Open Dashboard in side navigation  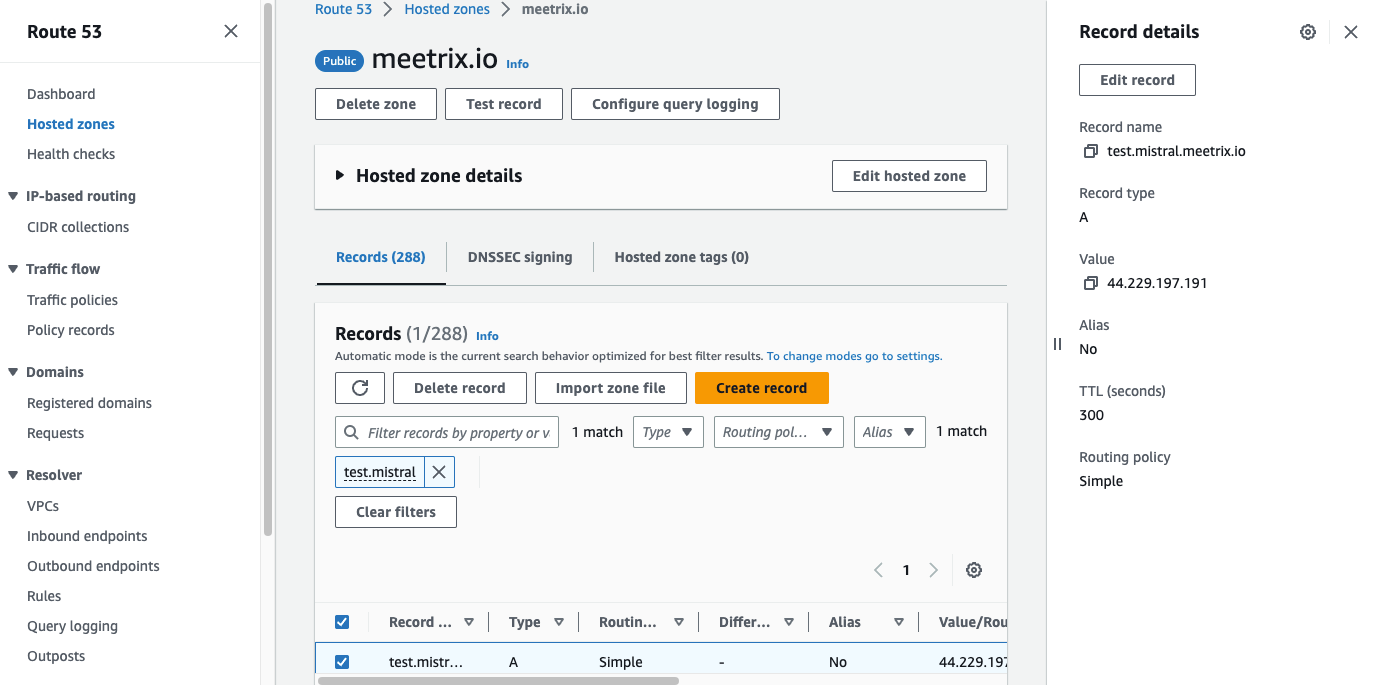[61, 94]
